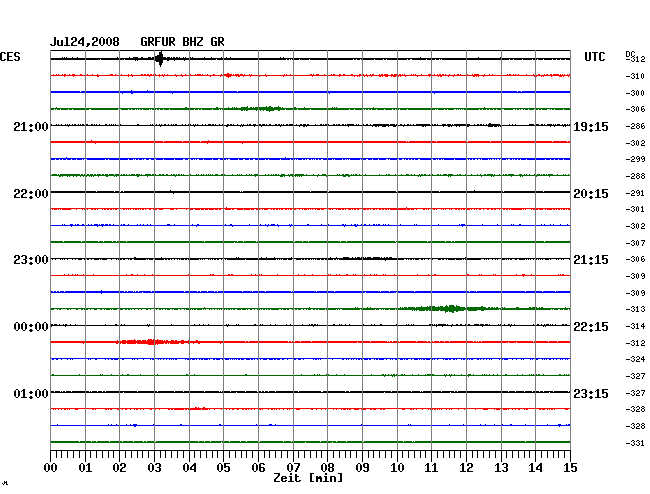Image resolution: width=650 pixels, height=494 pixels.
Task: Click the DC offset value -291
Action: [635, 193]
